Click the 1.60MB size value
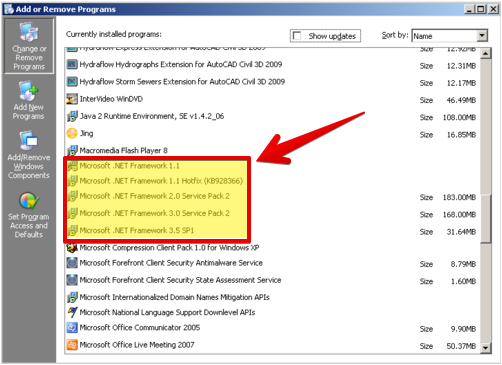This screenshot has width=502, height=365. click(x=463, y=281)
